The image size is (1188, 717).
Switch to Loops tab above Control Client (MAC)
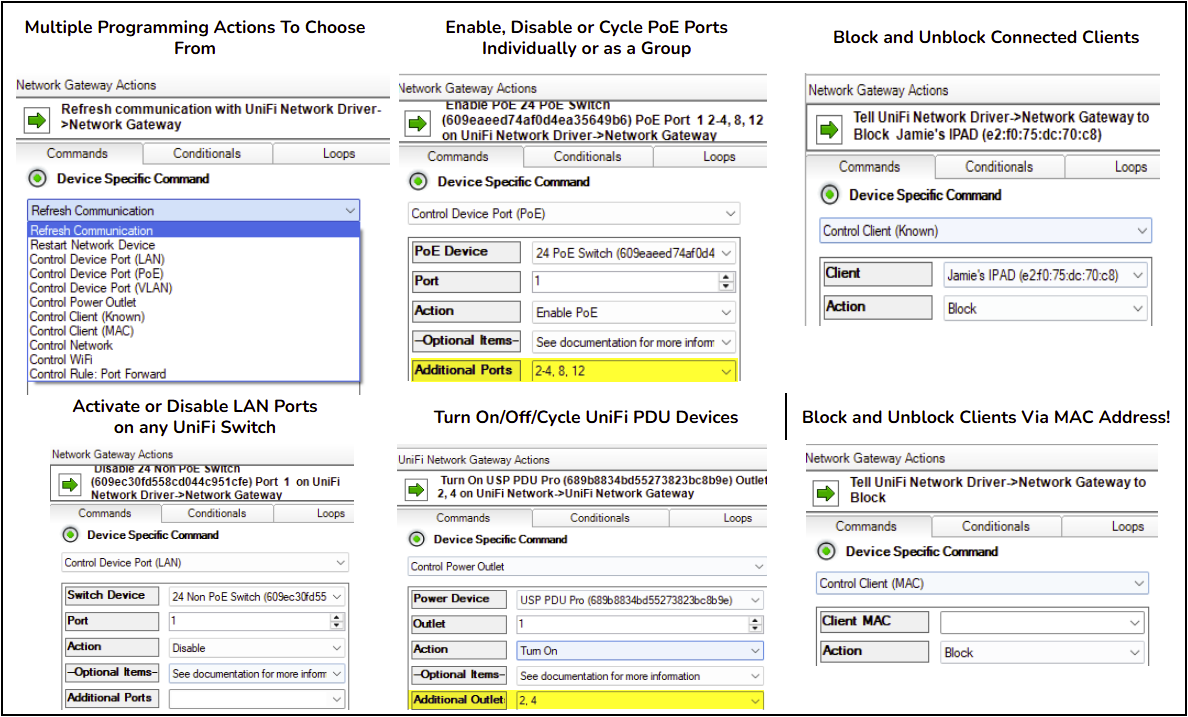point(1127,527)
